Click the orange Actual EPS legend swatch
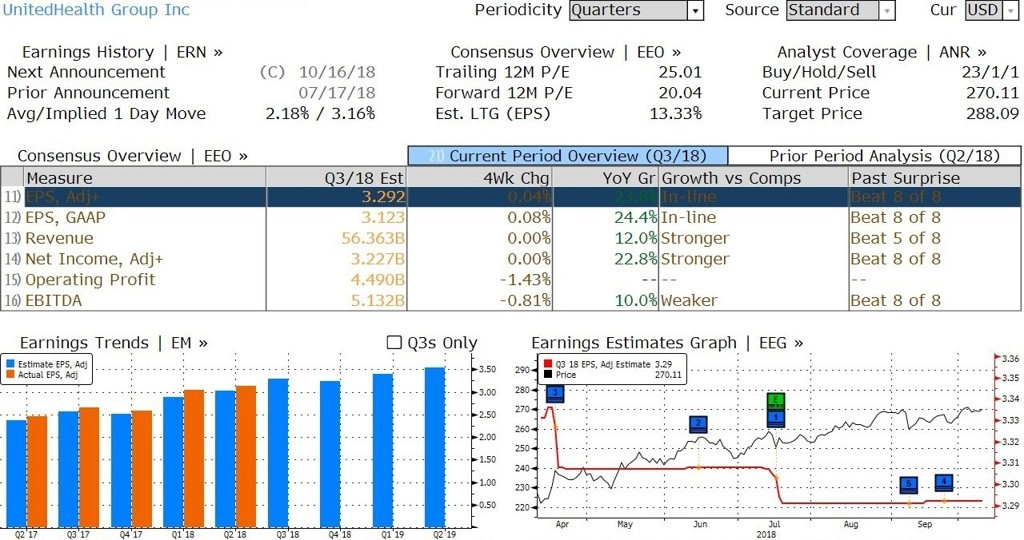The width and height of the screenshot is (1024, 540). pyautogui.click(x=10, y=375)
